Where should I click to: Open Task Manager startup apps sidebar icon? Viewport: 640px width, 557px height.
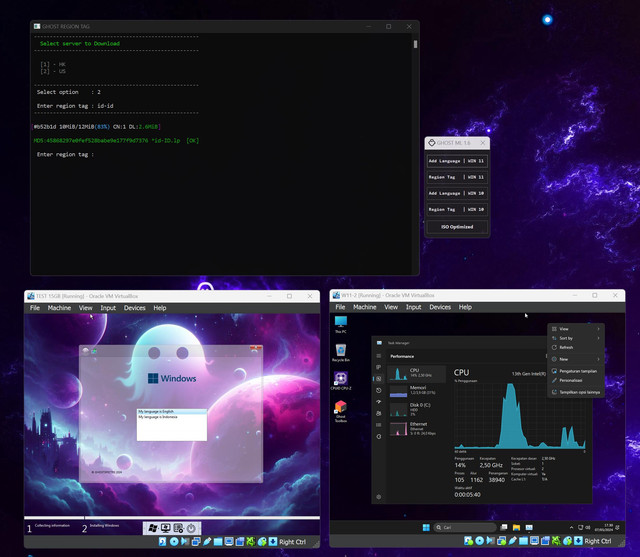379,402
